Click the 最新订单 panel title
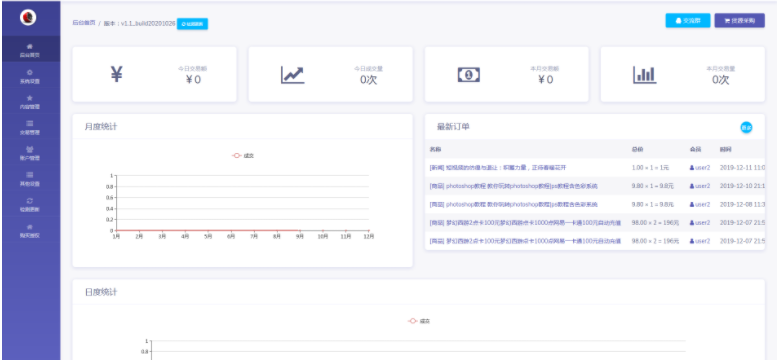This screenshot has width=778, height=364. 453,126
